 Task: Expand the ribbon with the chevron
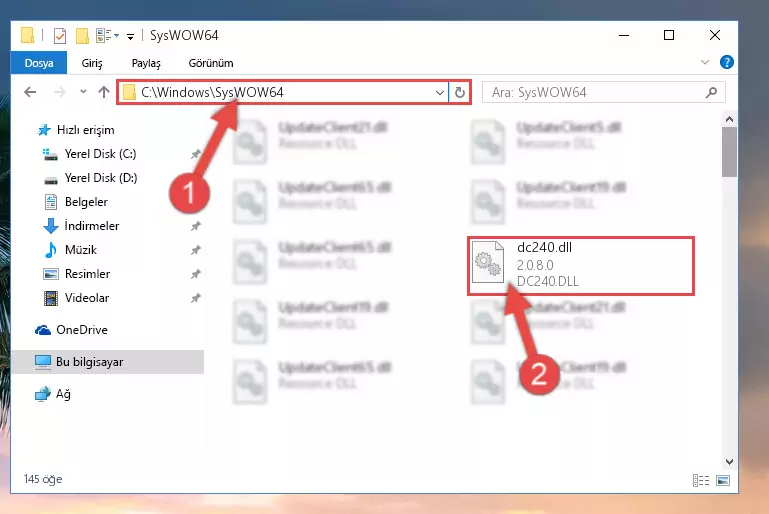(x=705, y=62)
